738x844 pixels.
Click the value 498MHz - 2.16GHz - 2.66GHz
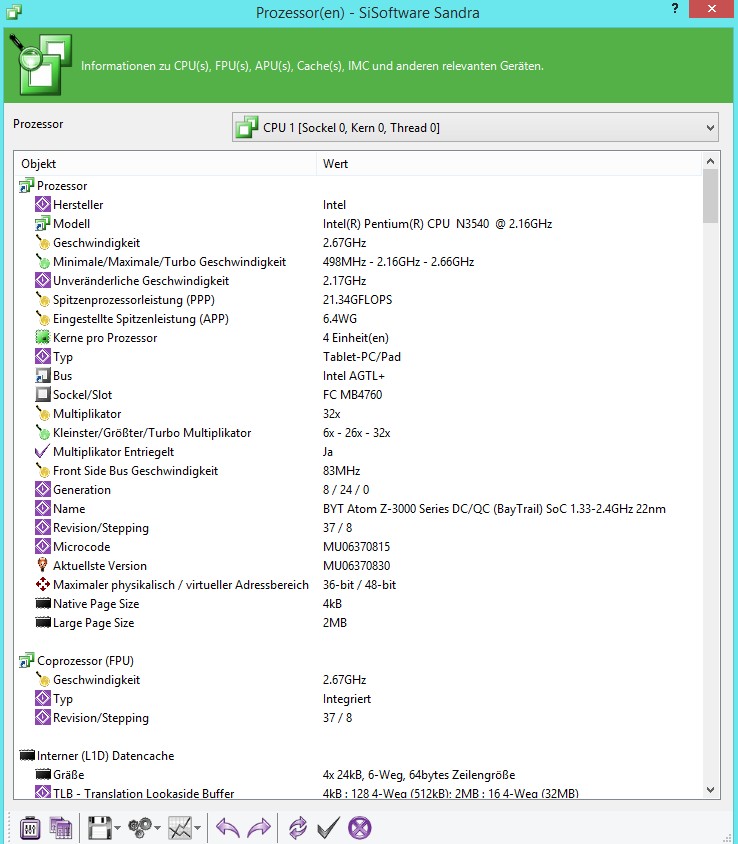click(398, 262)
